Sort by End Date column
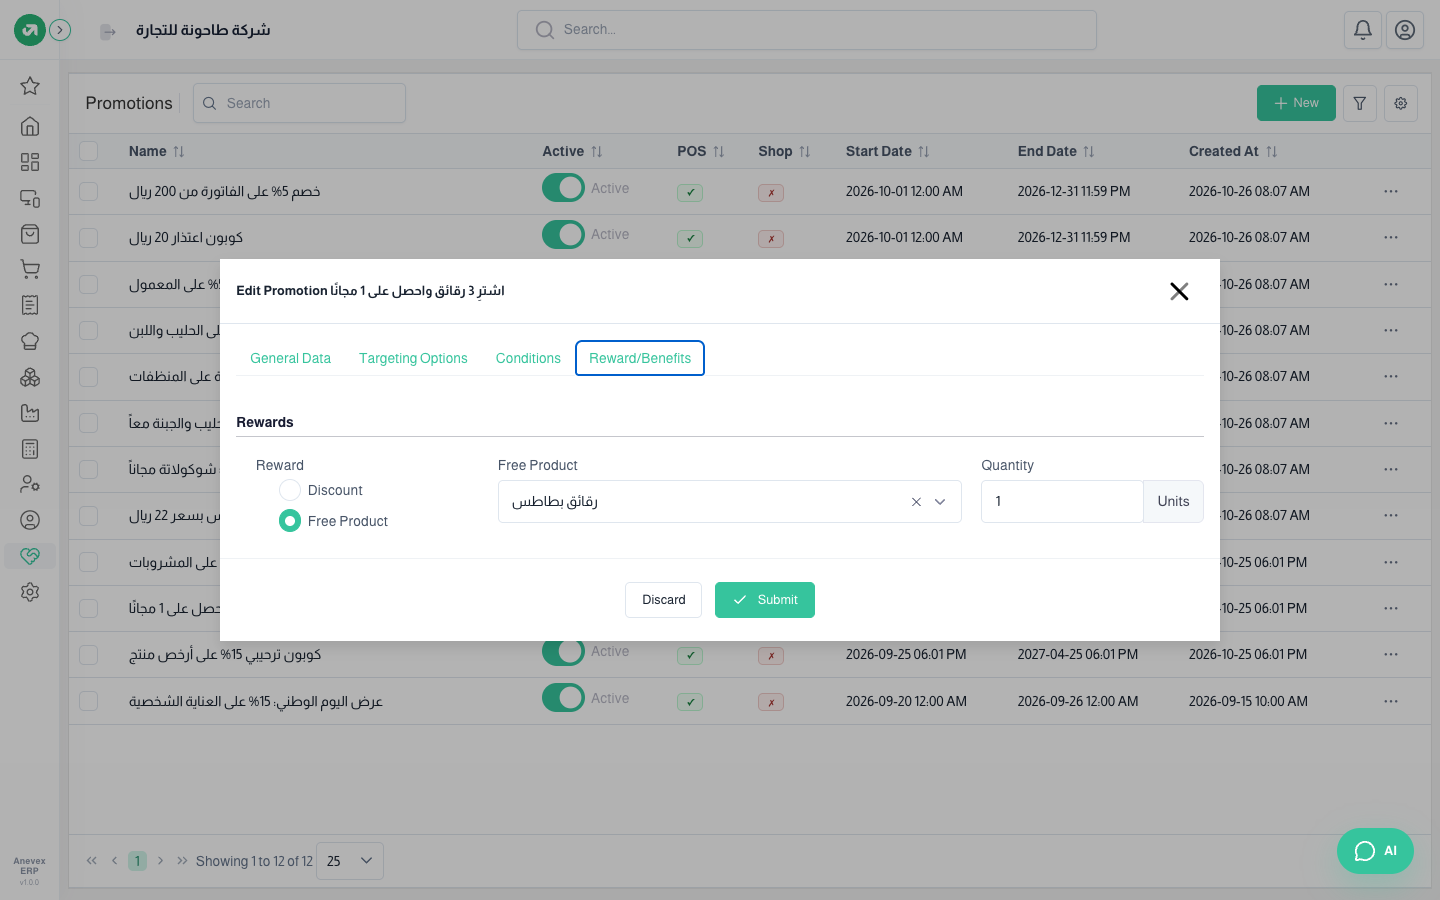Viewport: 1440px width, 900px height. click(x=1056, y=151)
